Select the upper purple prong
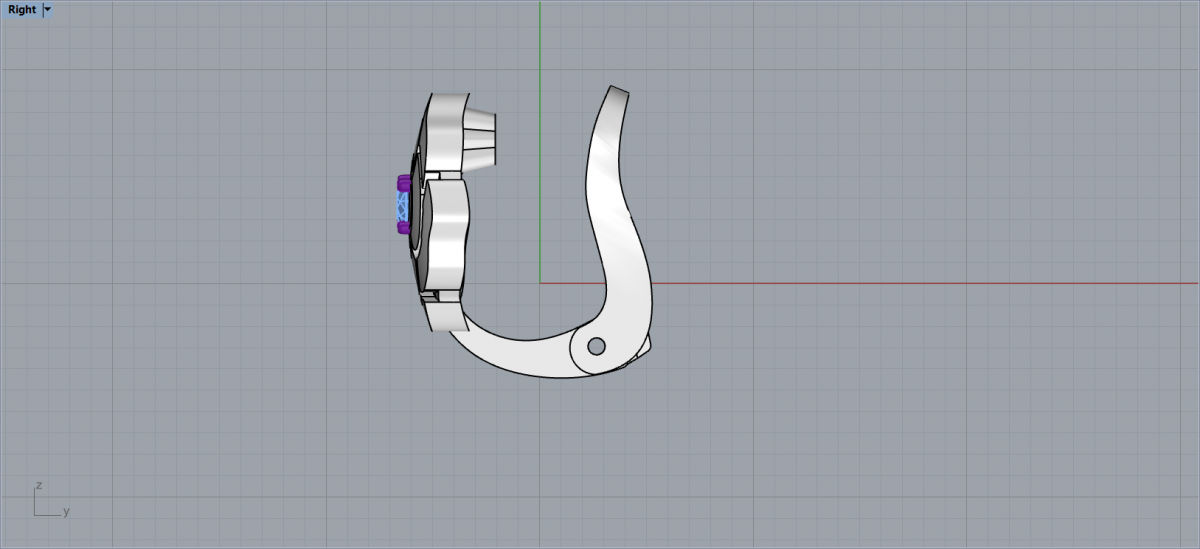Image resolution: width=1200 pixels, height=549 pixels. click(403, 183)
